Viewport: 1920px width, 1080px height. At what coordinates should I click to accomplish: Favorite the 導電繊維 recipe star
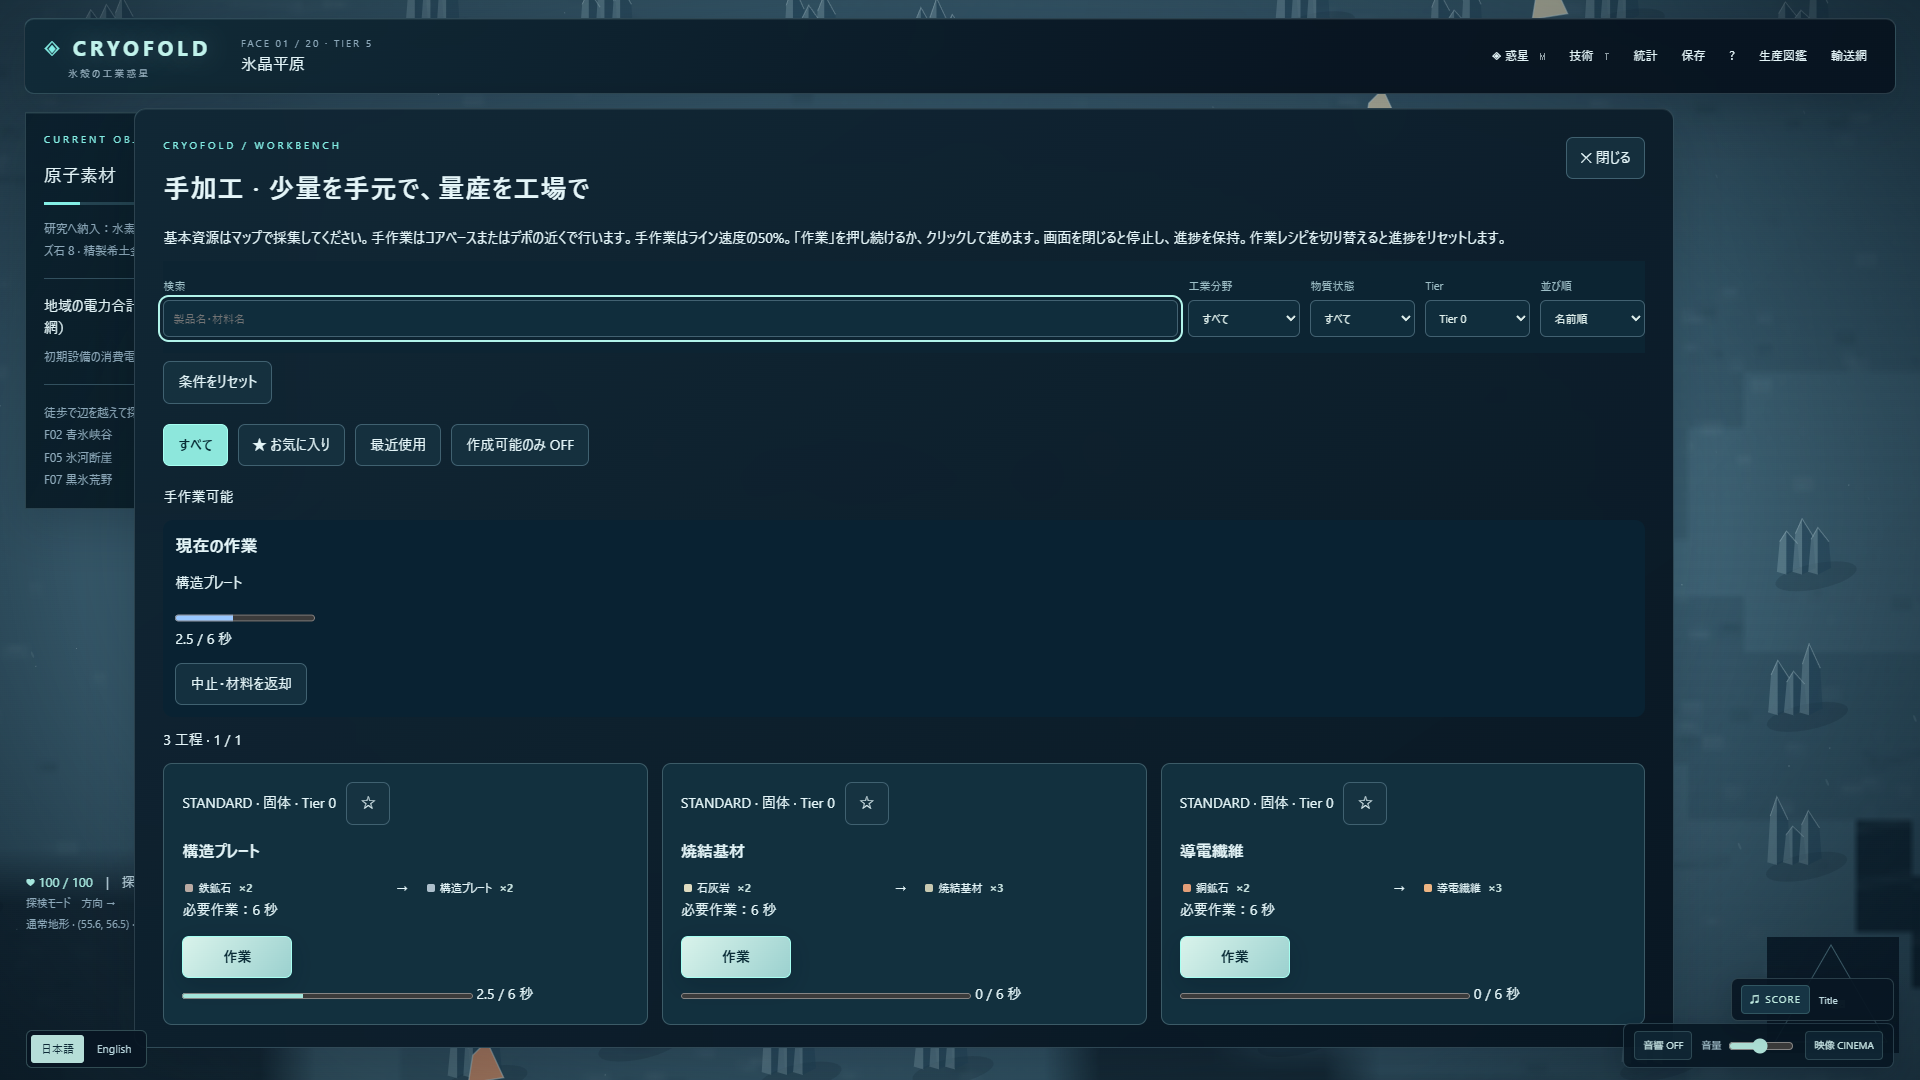1365,803
